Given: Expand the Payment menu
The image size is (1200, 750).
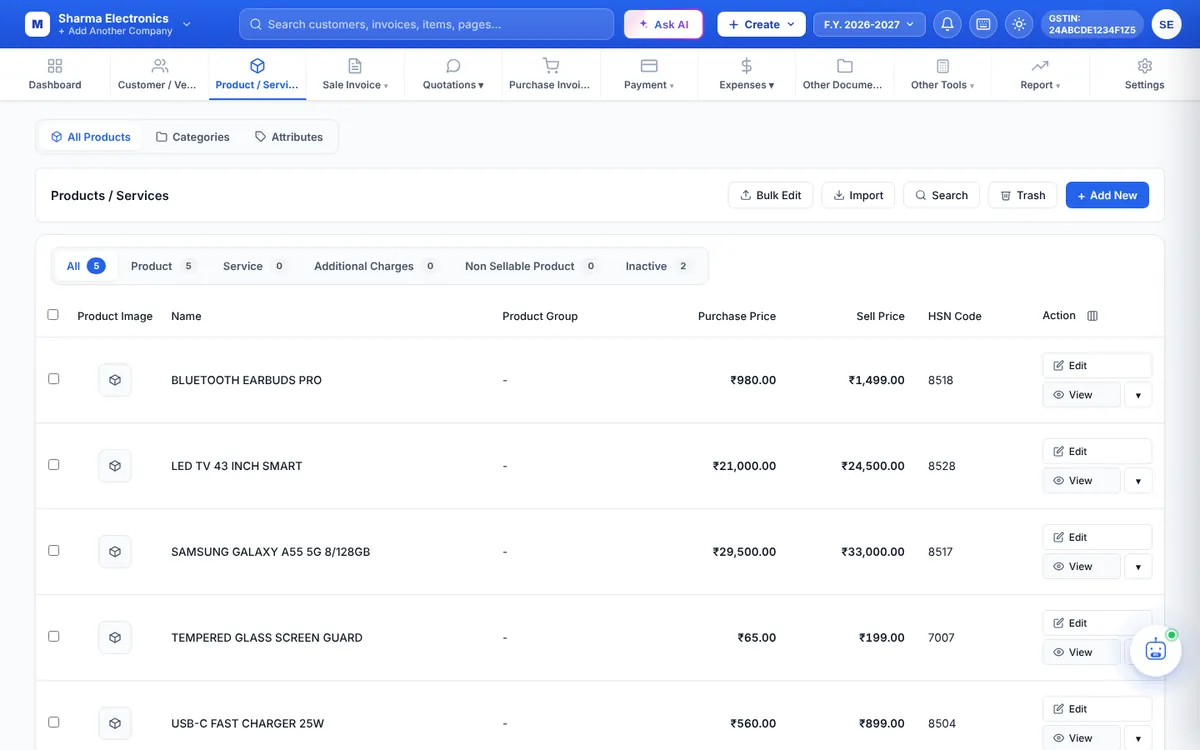Looking at the screenshot, I should (649, 74).
